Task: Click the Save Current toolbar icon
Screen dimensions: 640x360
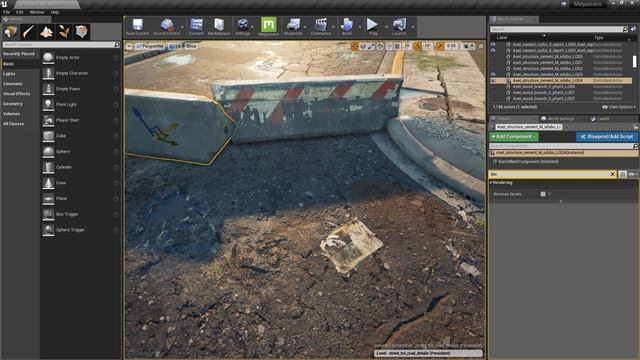Action: [138, 25]
